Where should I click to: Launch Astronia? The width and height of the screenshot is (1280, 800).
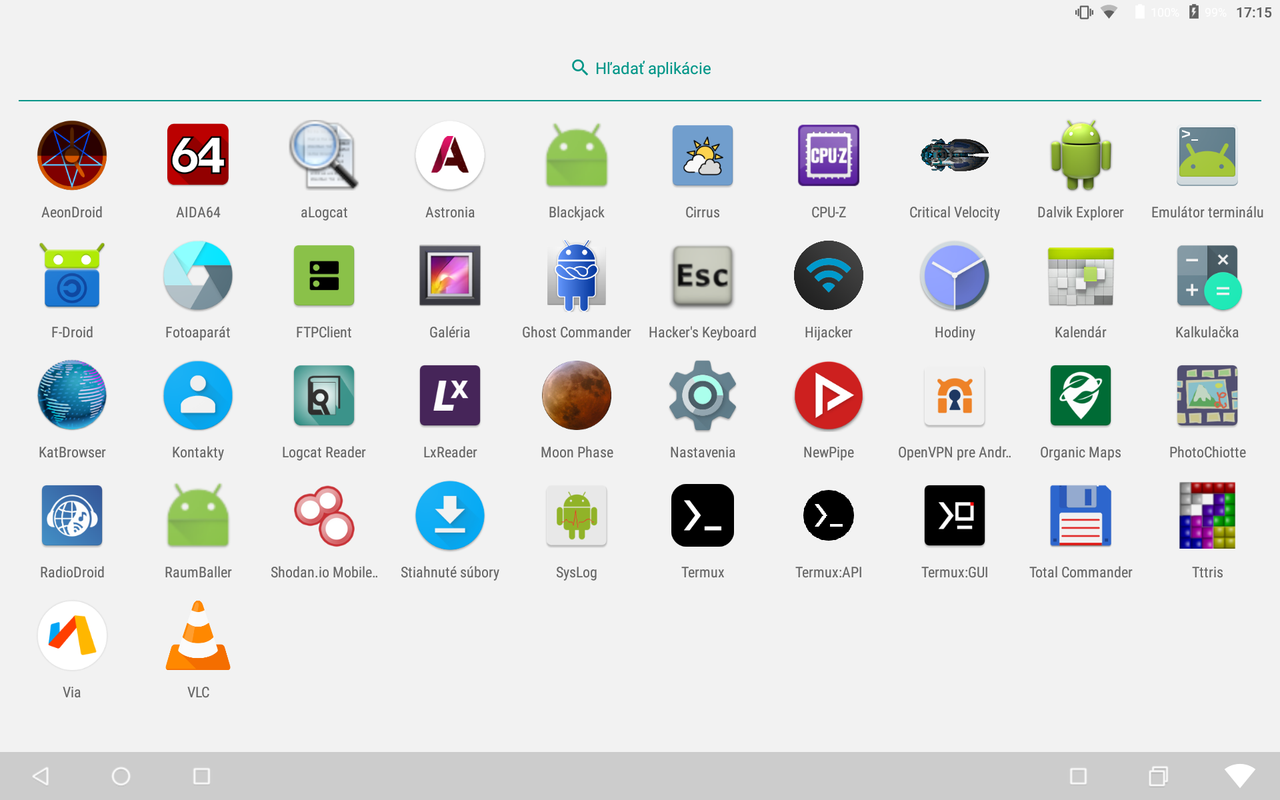[x=450, y=156]
